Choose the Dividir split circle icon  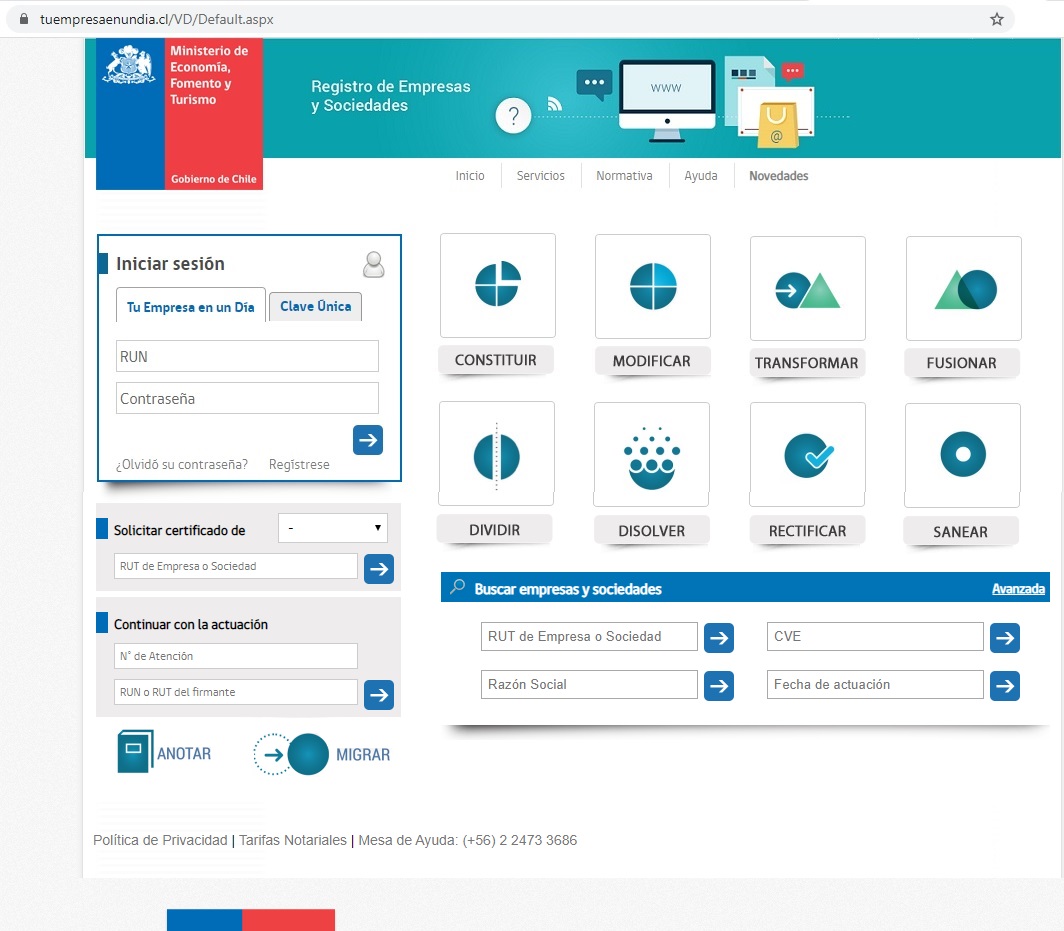(496, 456)
